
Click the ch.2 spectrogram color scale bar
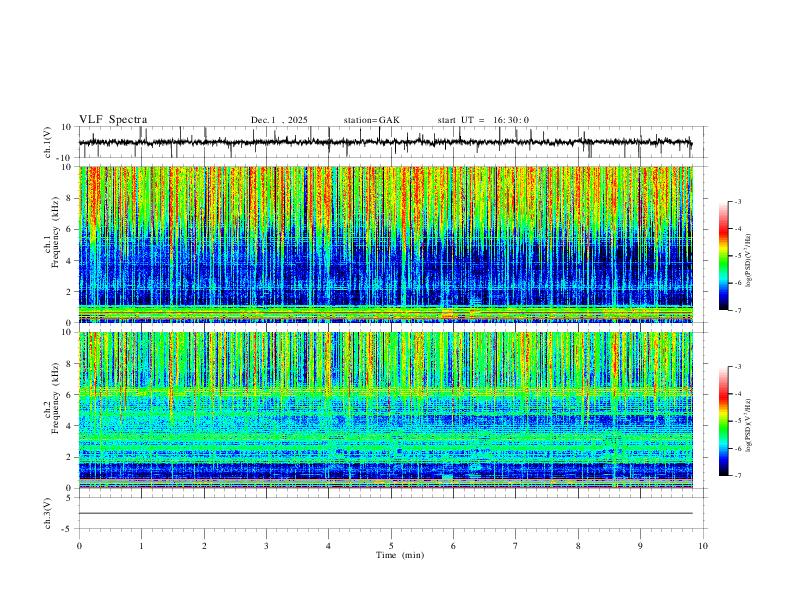coord(724,421)
